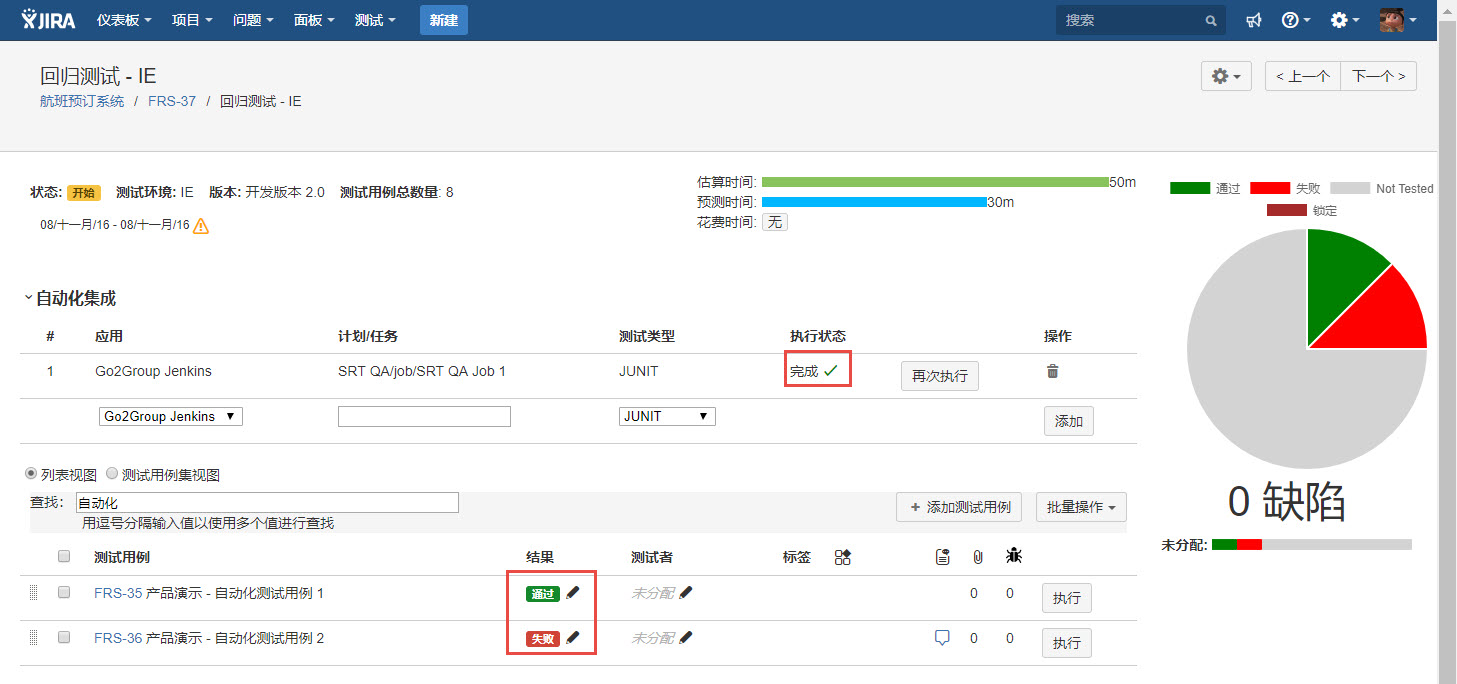
Task: Open the FRS-35 test case link
Action: 118,593
